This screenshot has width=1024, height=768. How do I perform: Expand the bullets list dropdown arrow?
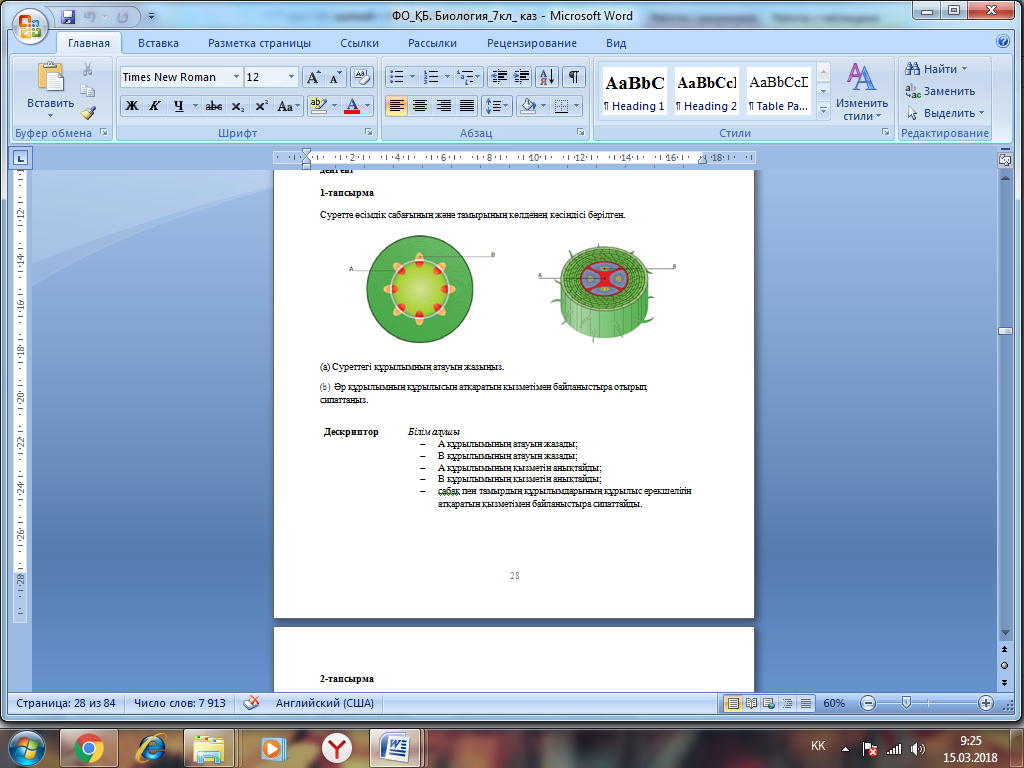pos(412,77)
